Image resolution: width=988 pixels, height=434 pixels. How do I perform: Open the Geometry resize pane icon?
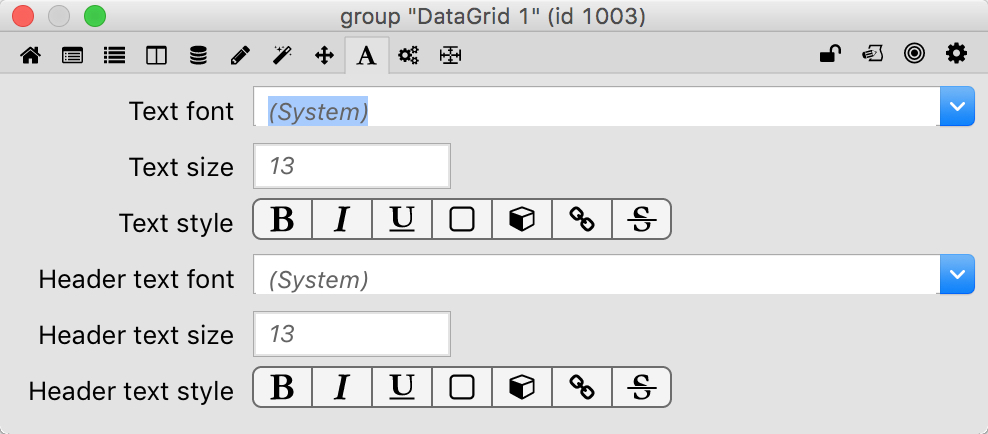pos(451,55)
